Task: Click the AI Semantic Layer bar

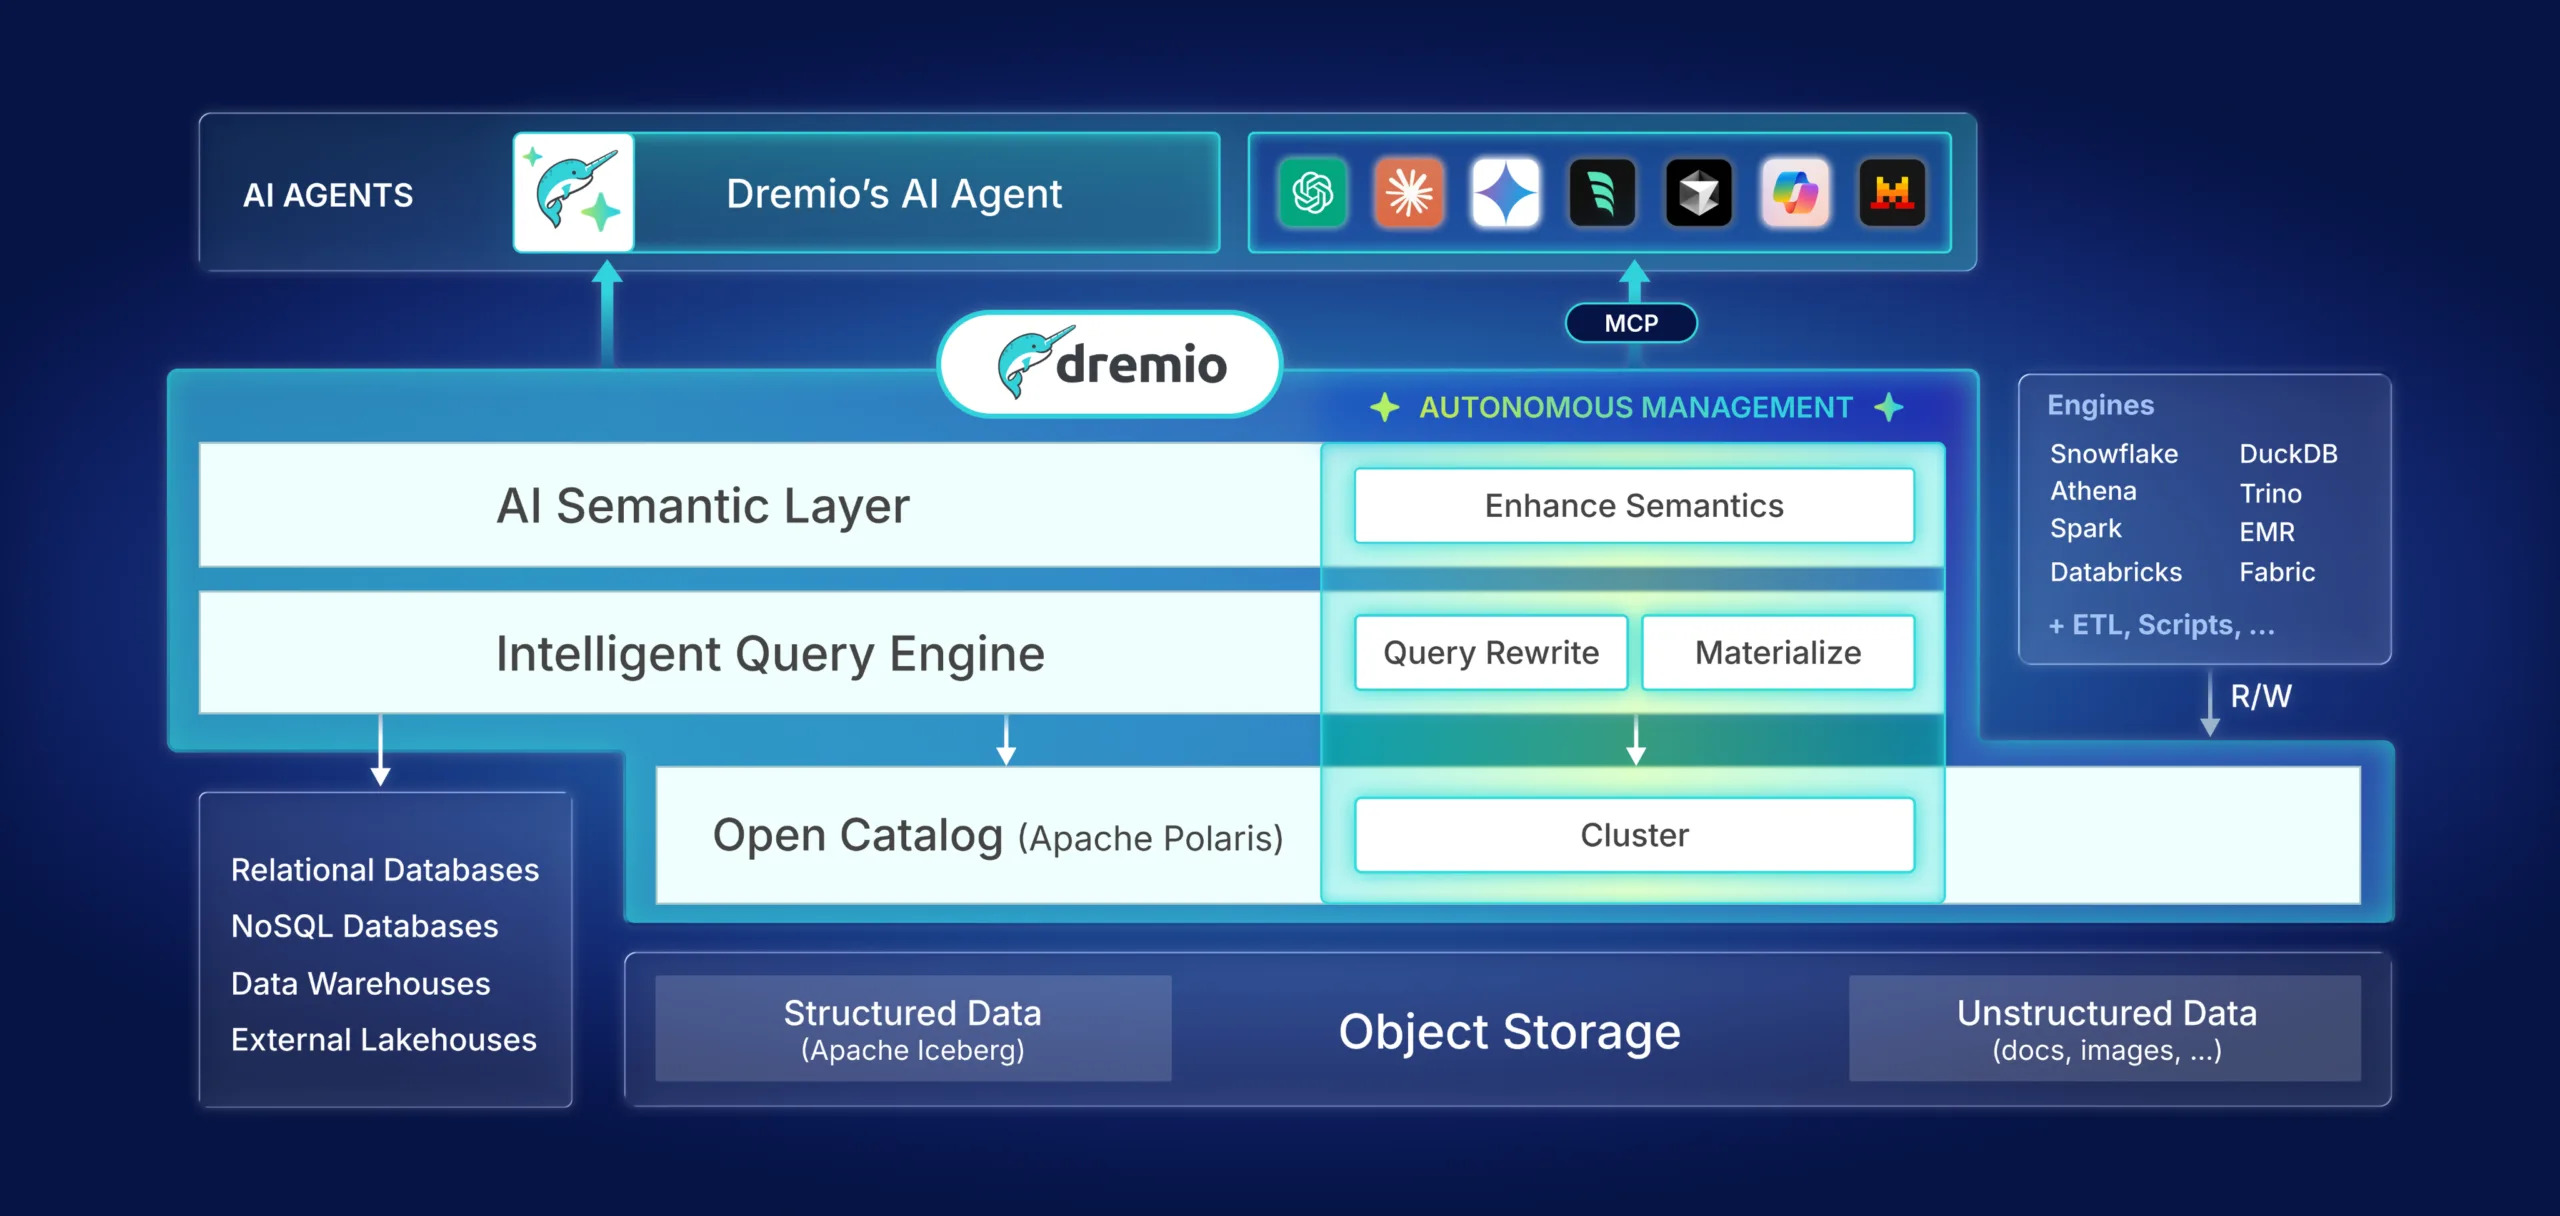Action: pyautogui.click(x=703, y=505)
